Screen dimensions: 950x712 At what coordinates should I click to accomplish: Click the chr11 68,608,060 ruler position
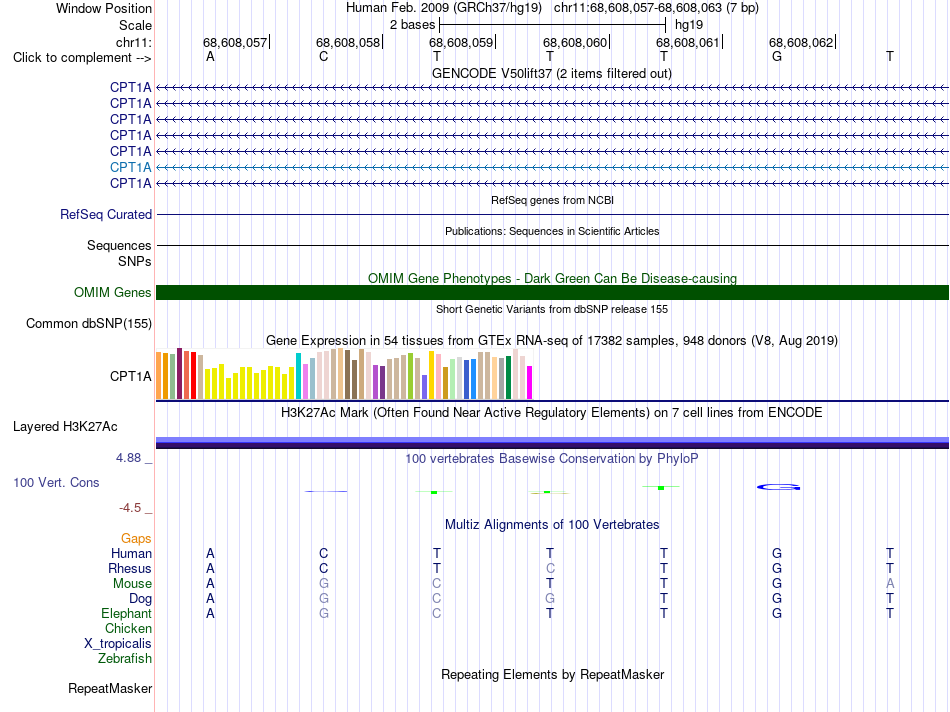576,42
